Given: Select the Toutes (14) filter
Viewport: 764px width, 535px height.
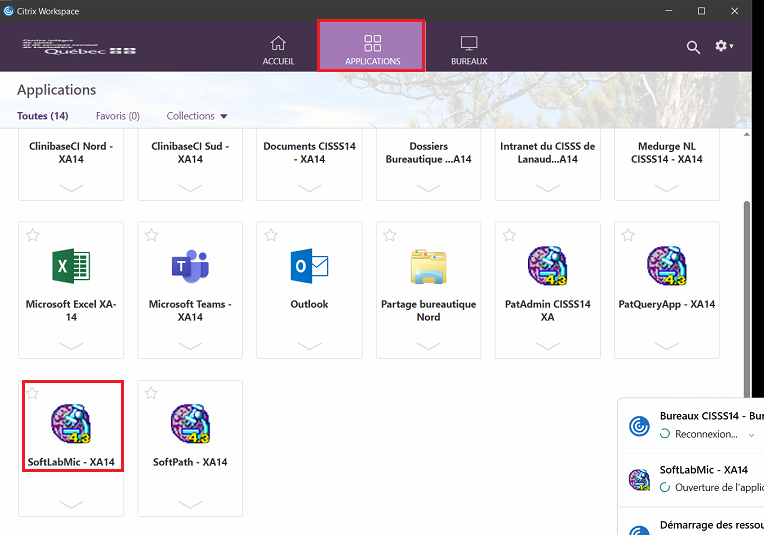Looking at the screenshot, I should [43, 116].
